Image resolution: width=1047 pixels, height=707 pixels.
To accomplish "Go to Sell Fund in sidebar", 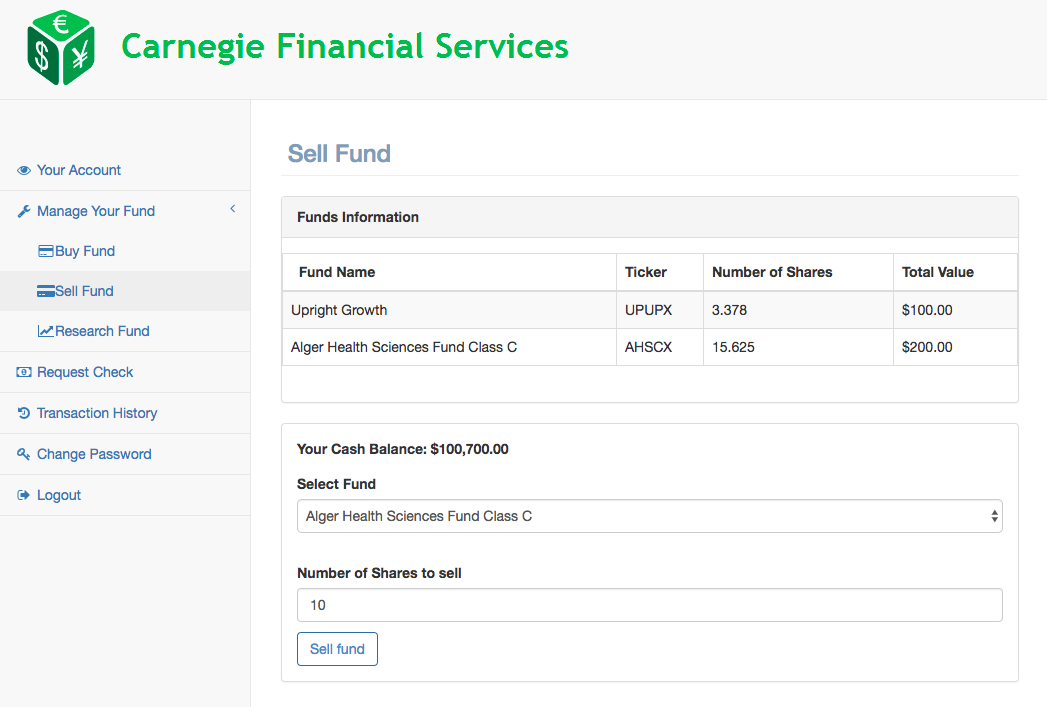I will tap(84, 291).
